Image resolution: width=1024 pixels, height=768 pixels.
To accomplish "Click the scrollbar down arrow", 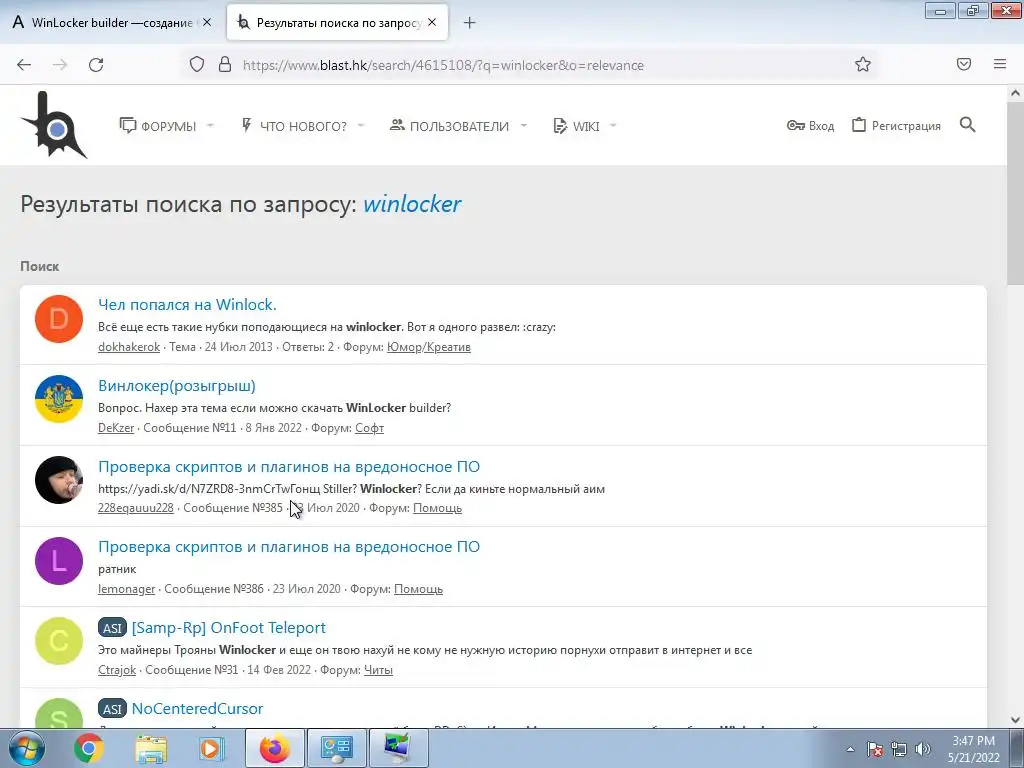I will click(1015, 719).
